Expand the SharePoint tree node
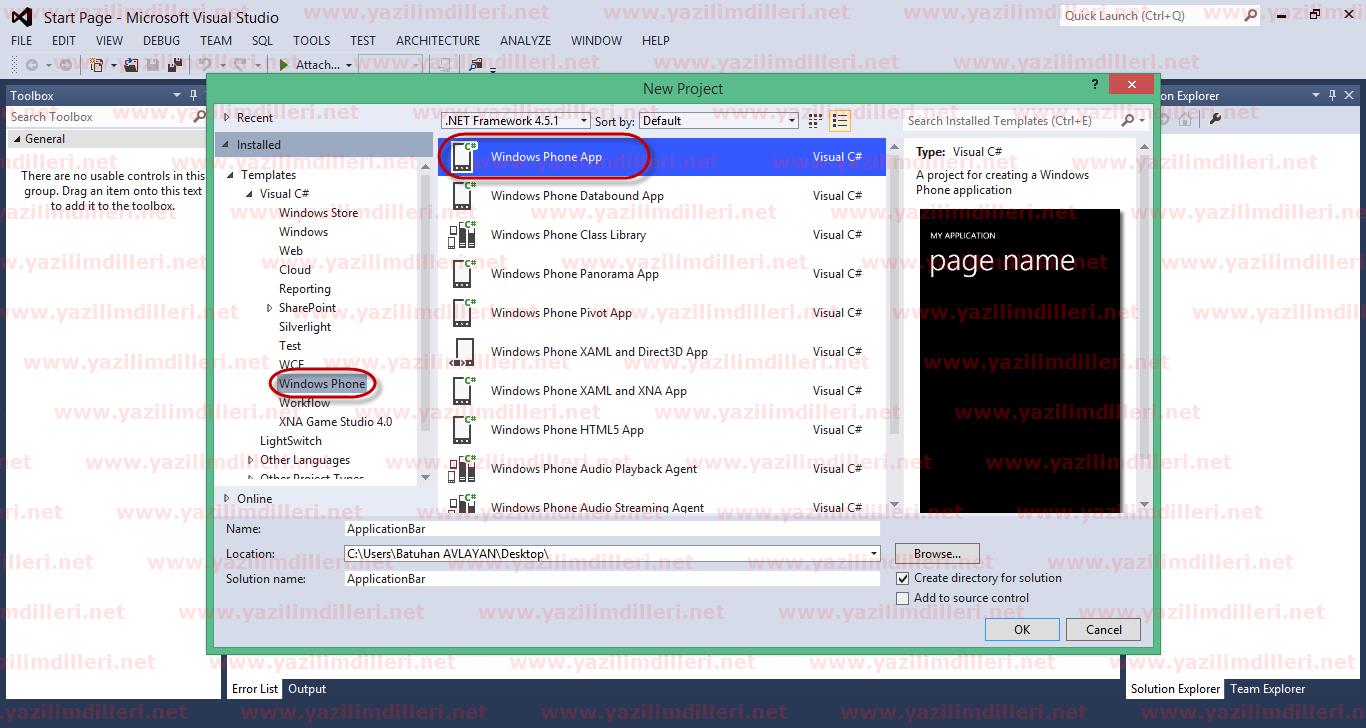Image resolution: width=1366 pixels, height=728 pixels. point(270,308)
